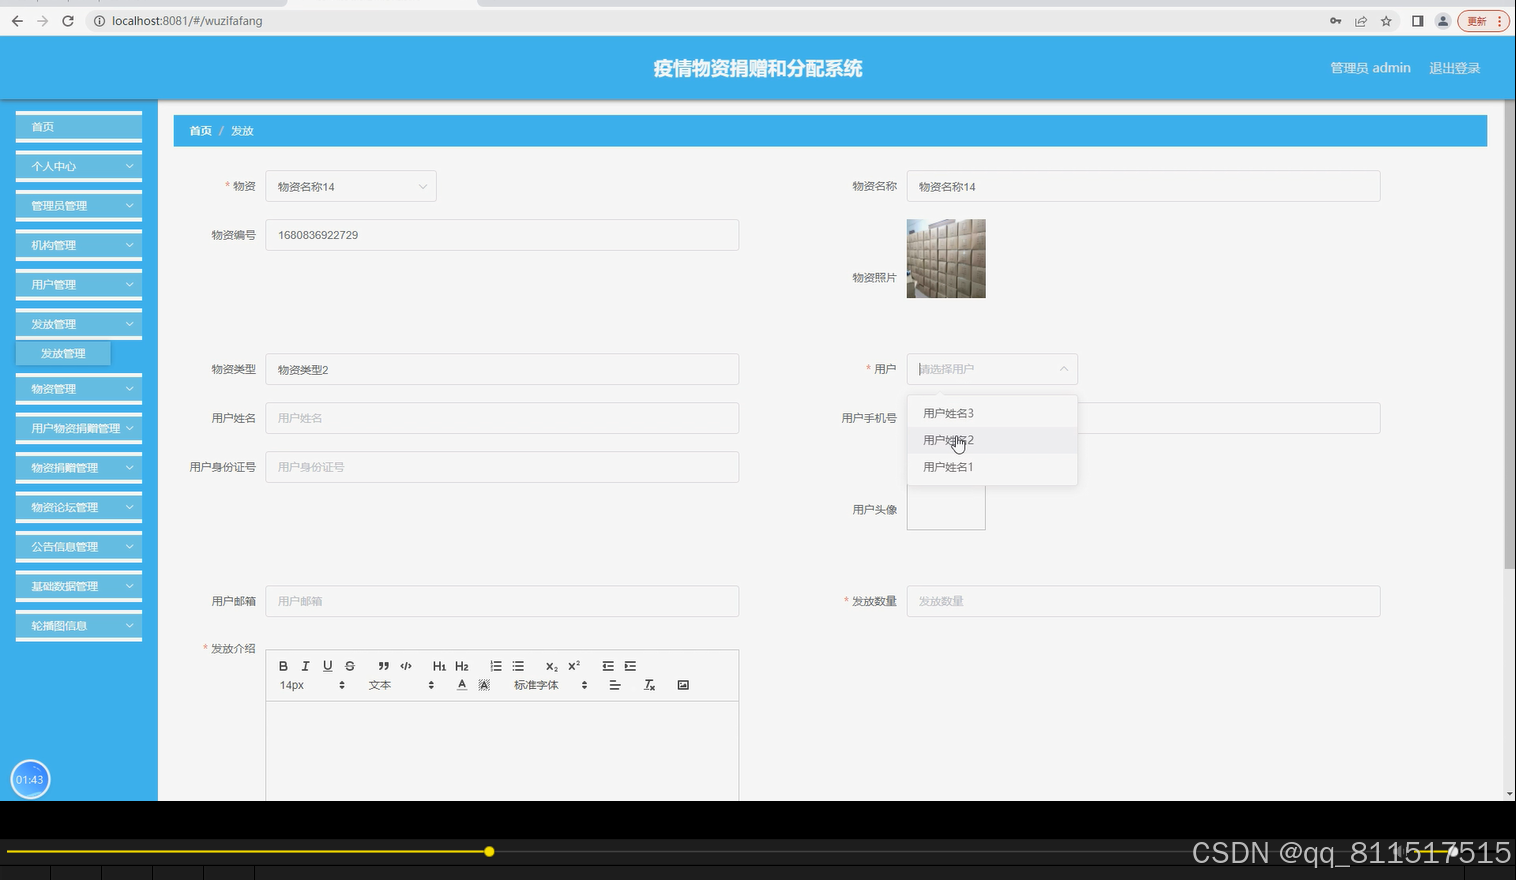The image size is (1516, 880).
Task: Apply subscript formatting
Action: coord(551,666)
